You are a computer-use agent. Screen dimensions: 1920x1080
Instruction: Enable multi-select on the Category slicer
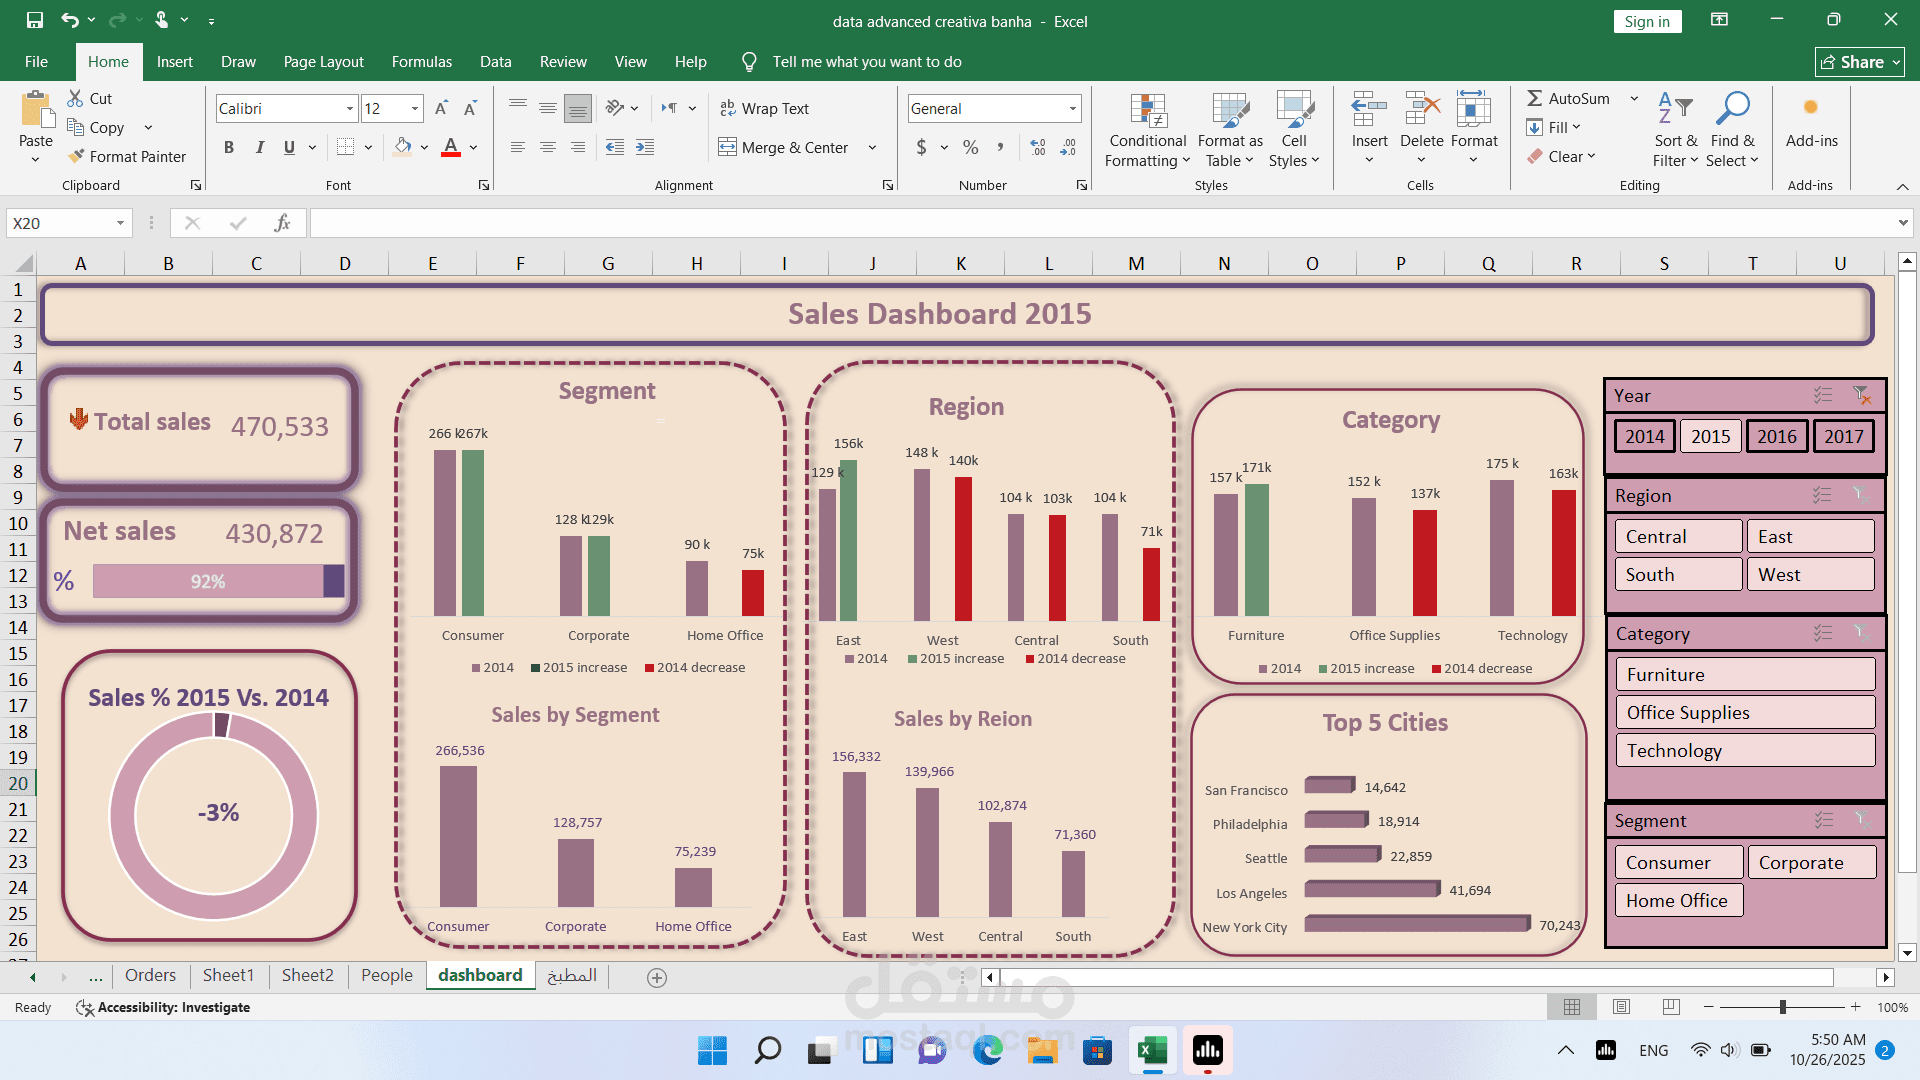coord(1822,632)
